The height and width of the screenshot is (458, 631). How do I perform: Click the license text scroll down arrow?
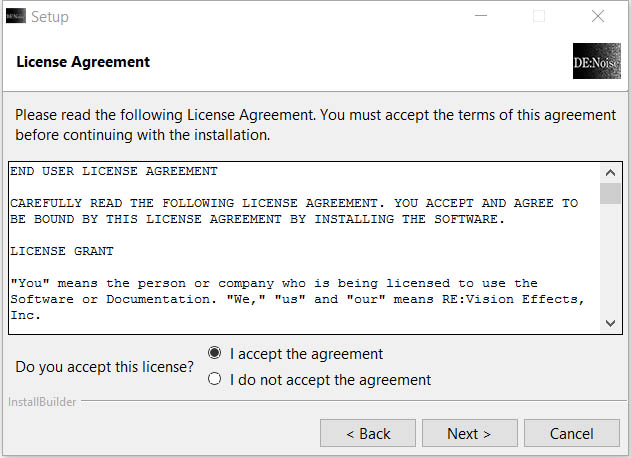click(x=610, y=323)
